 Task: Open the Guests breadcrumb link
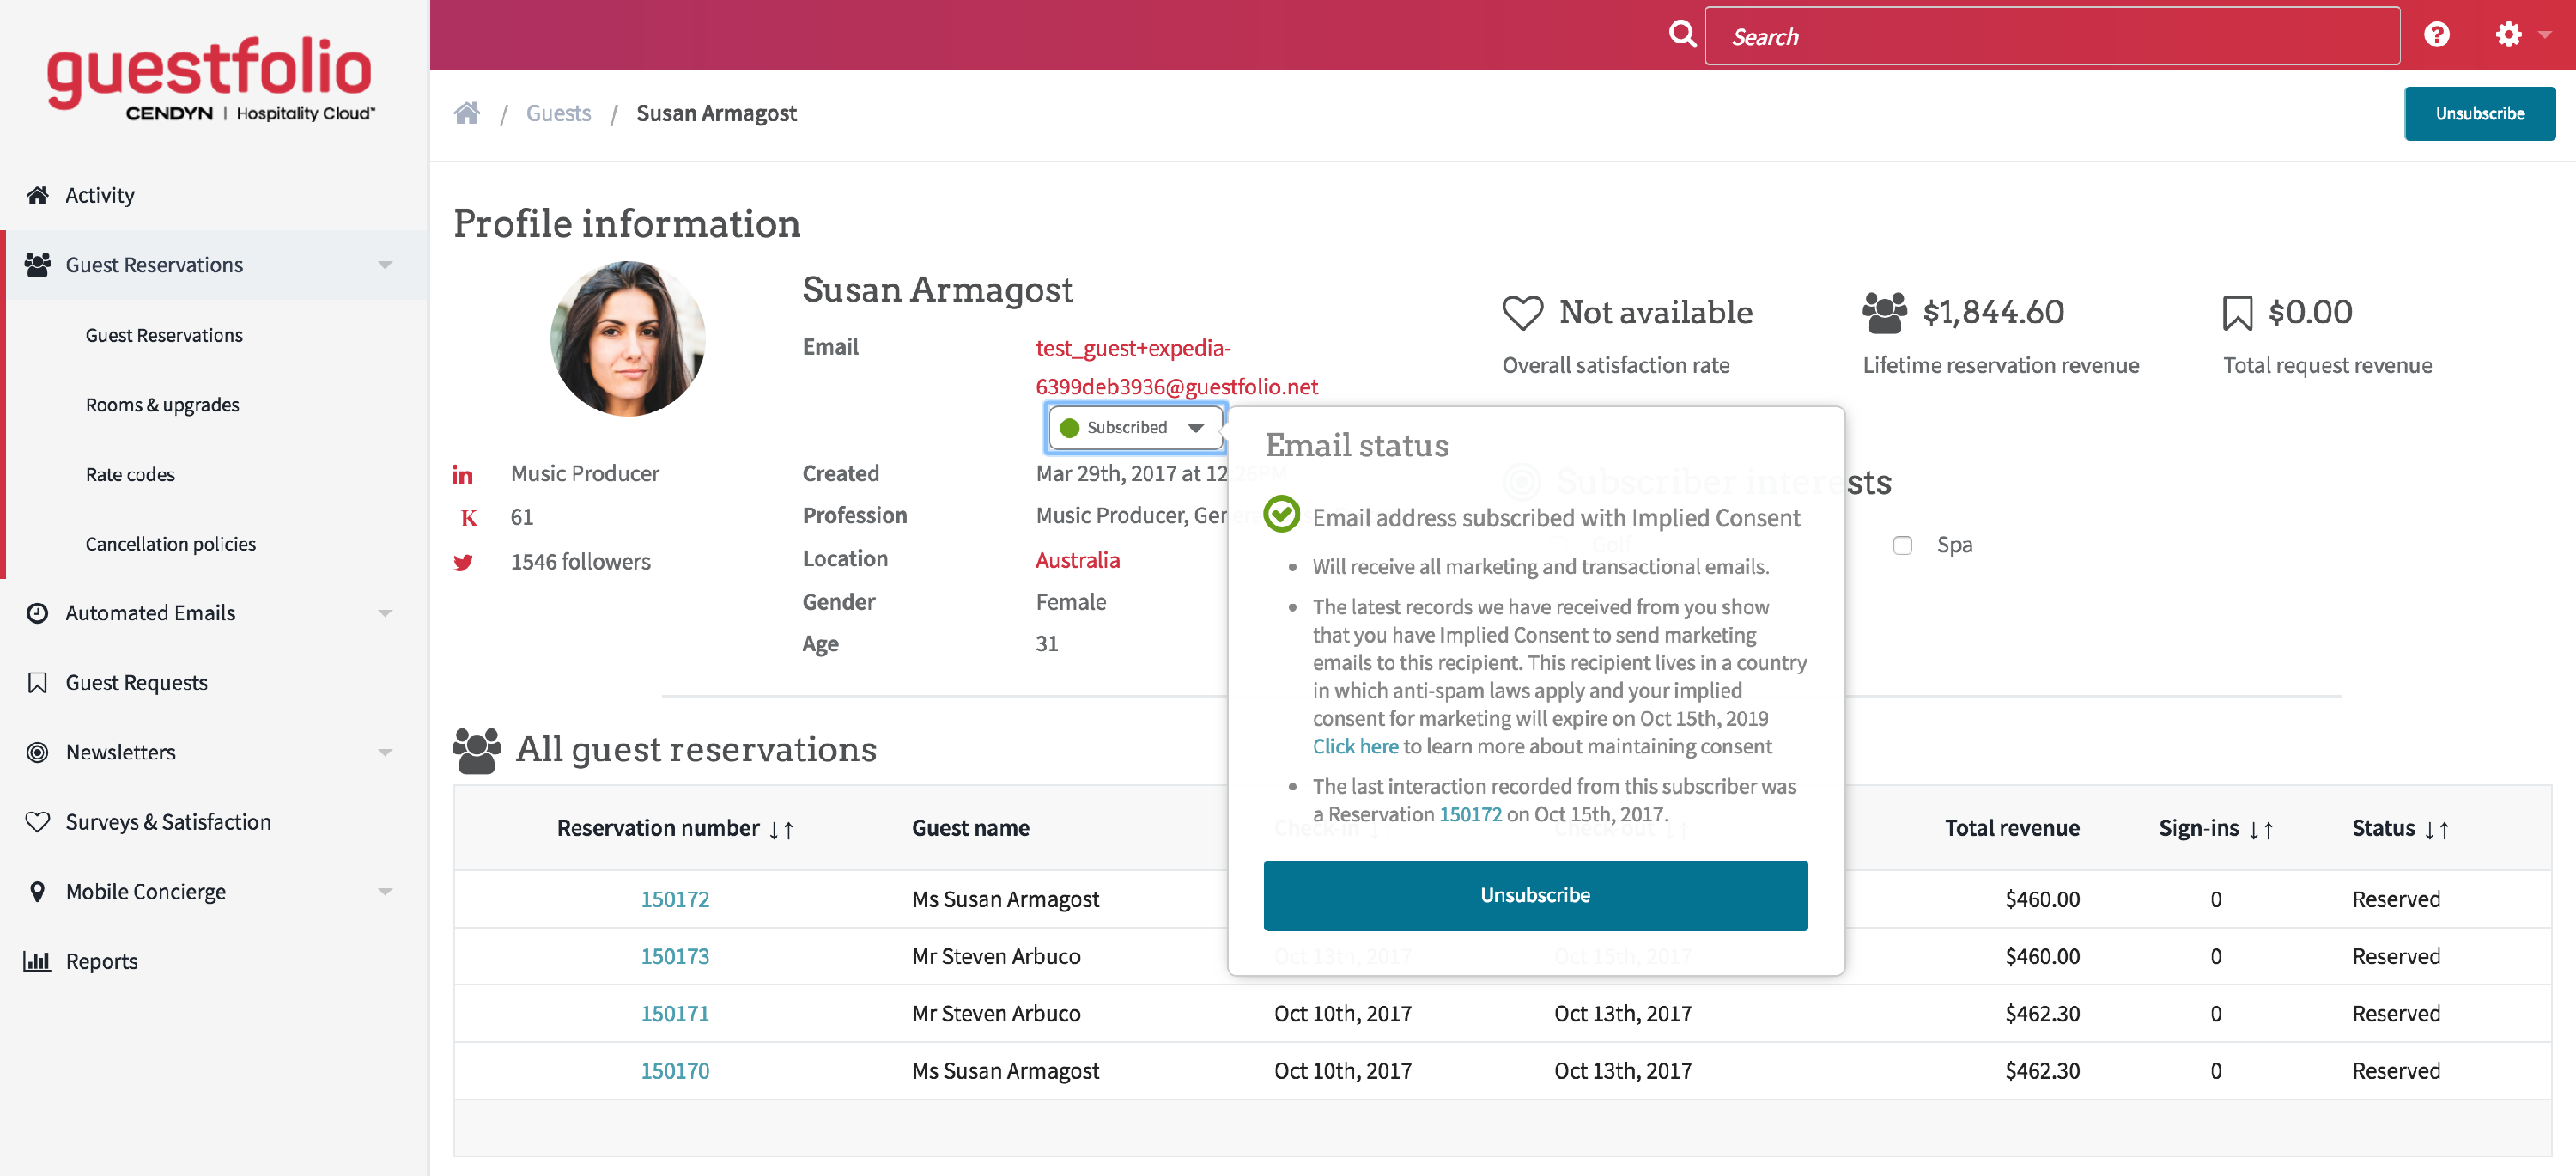click(x=558, y=113)
